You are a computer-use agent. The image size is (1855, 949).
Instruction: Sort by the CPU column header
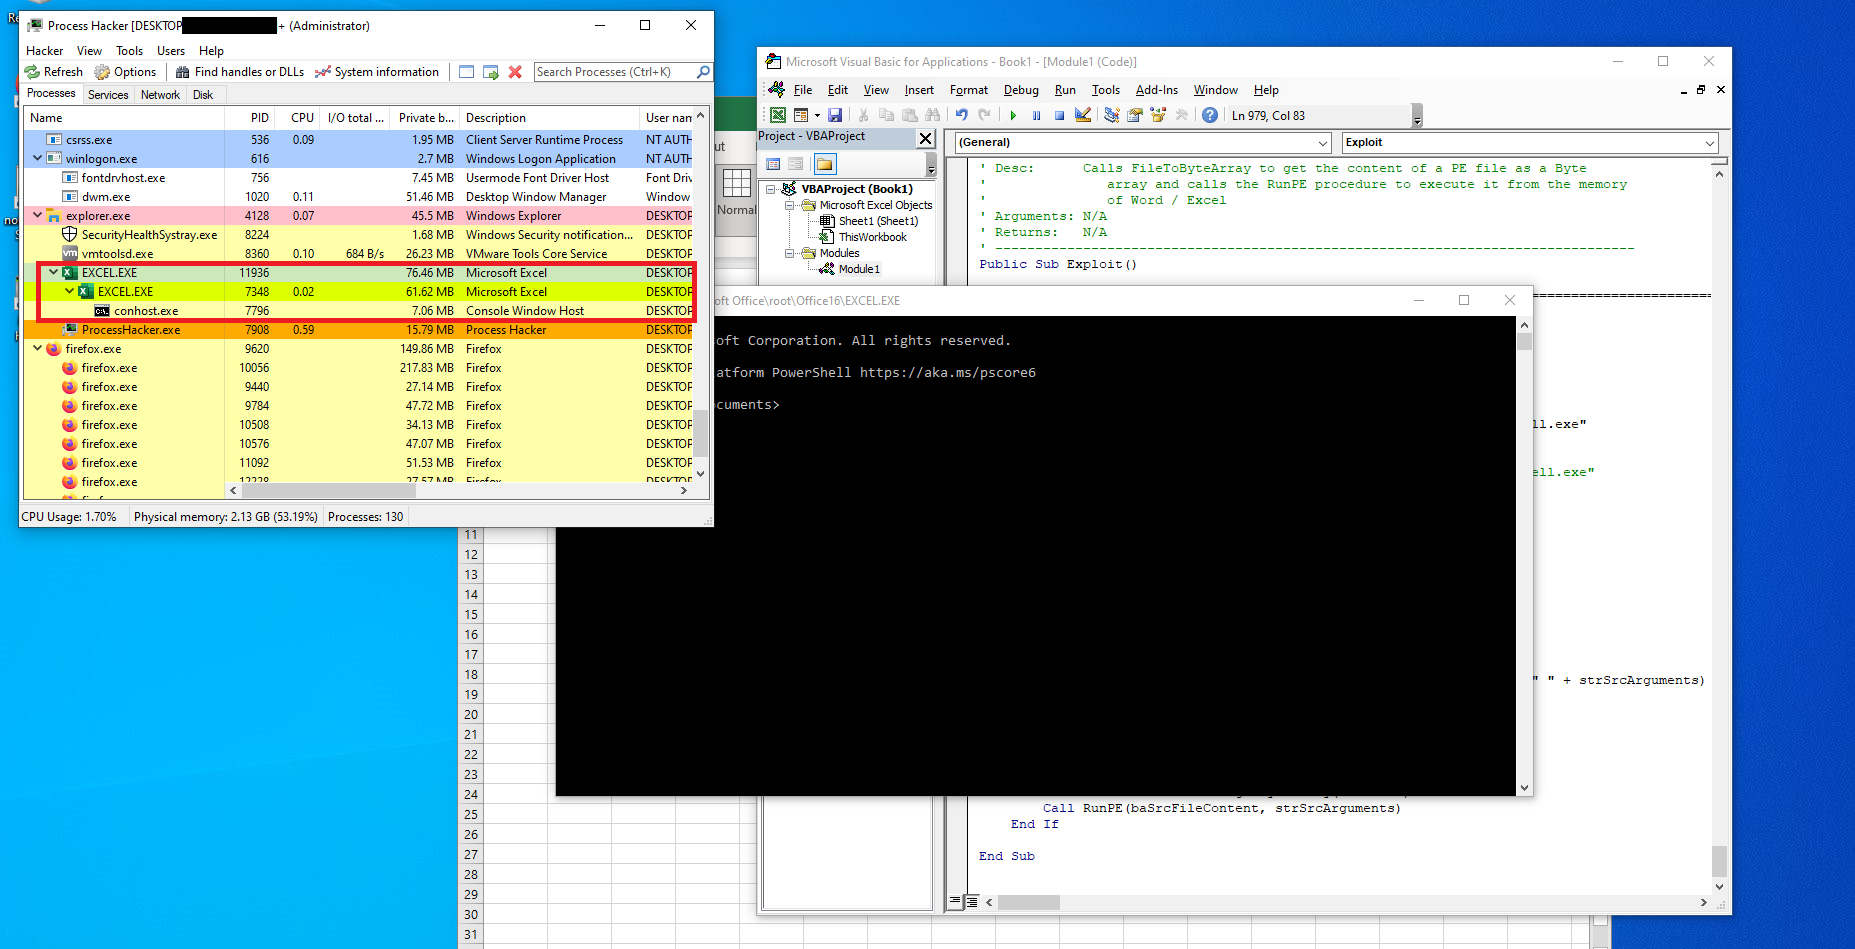pyautogui.click(x=299, y=118)
